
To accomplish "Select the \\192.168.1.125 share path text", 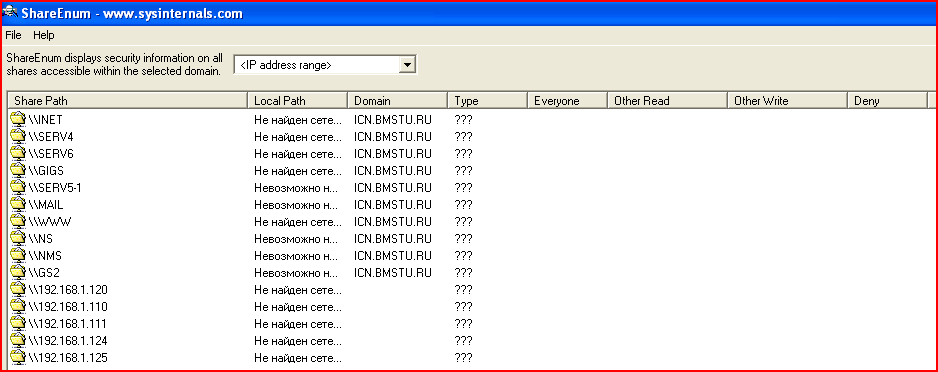I will pos(68,358).
